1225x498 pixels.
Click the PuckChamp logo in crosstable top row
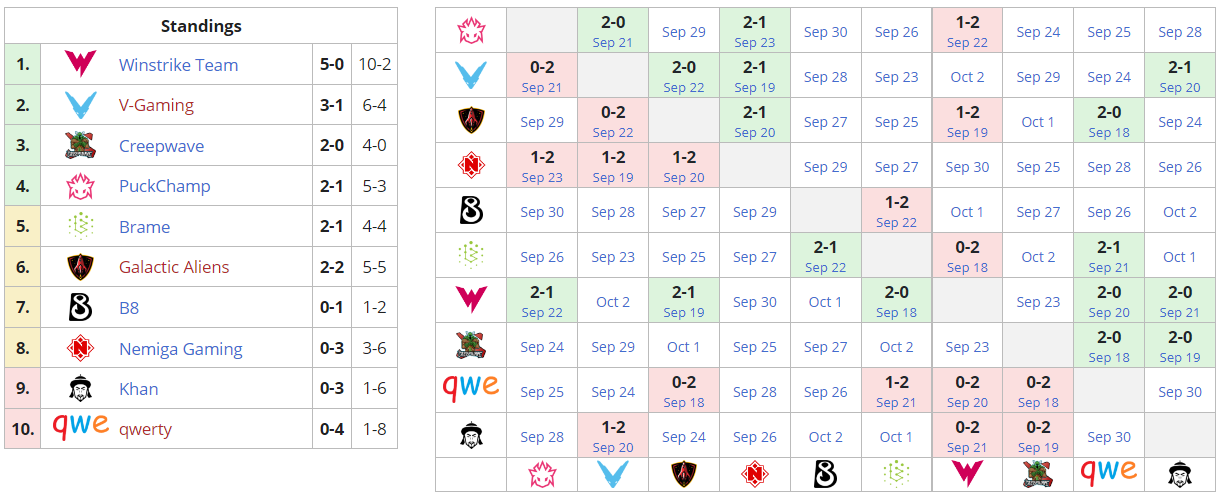tap(471, 30)
